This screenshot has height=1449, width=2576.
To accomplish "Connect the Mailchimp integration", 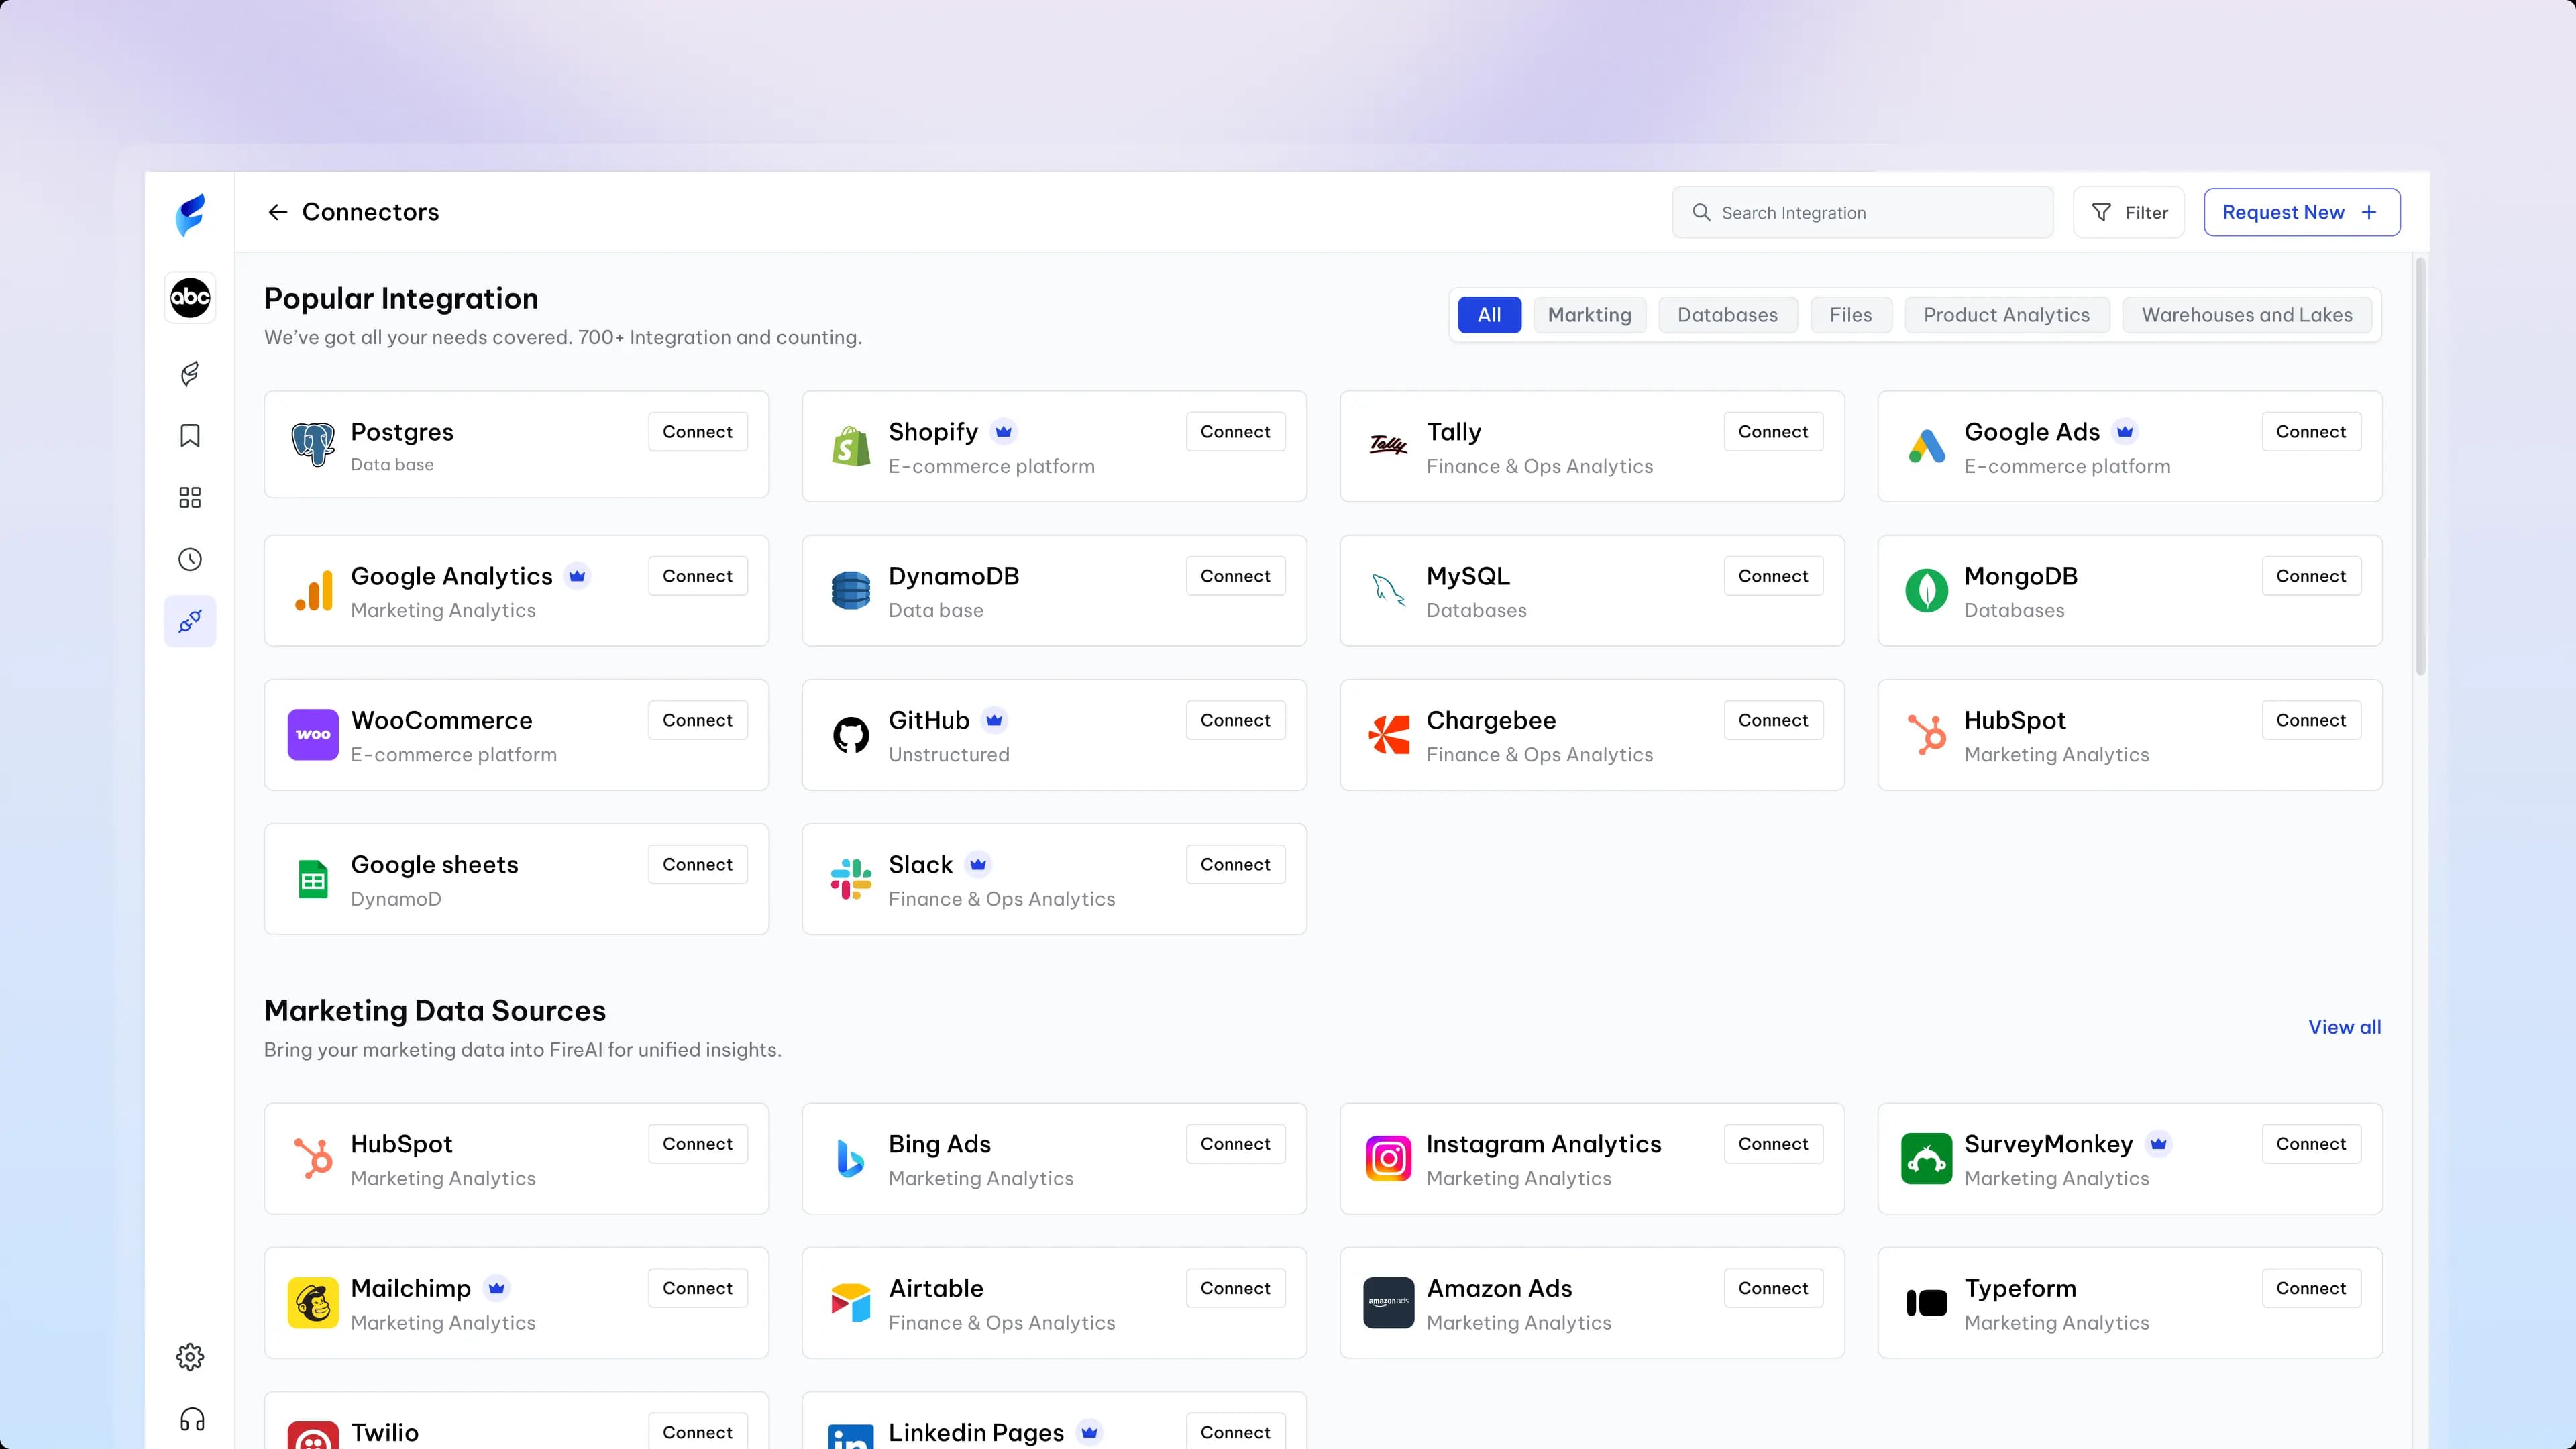I will click(x=697, y=1288).
